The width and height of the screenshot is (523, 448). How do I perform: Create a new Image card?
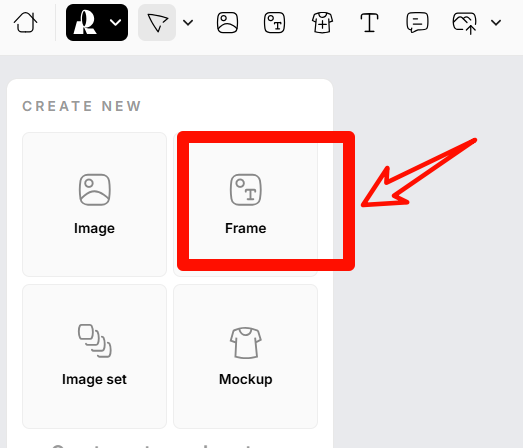point(94,204)
